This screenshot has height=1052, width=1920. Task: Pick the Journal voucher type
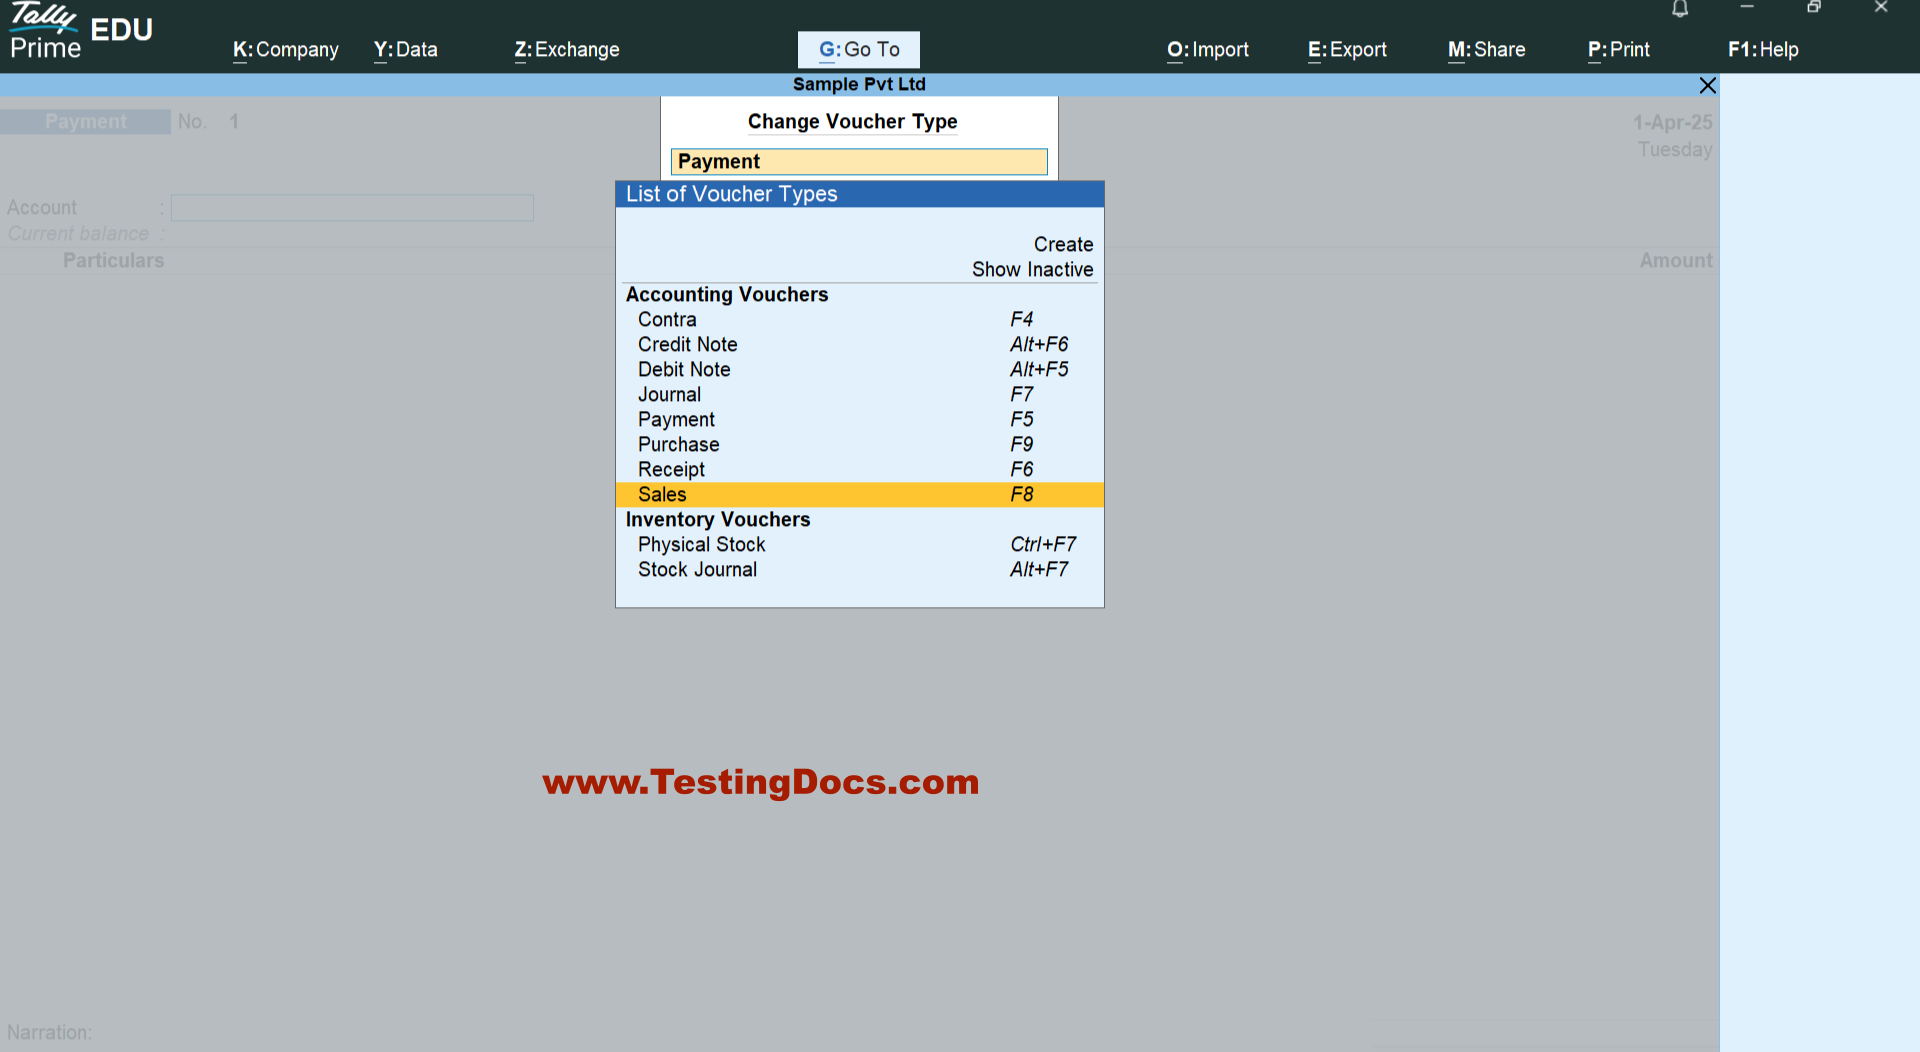tap(669, 395)
